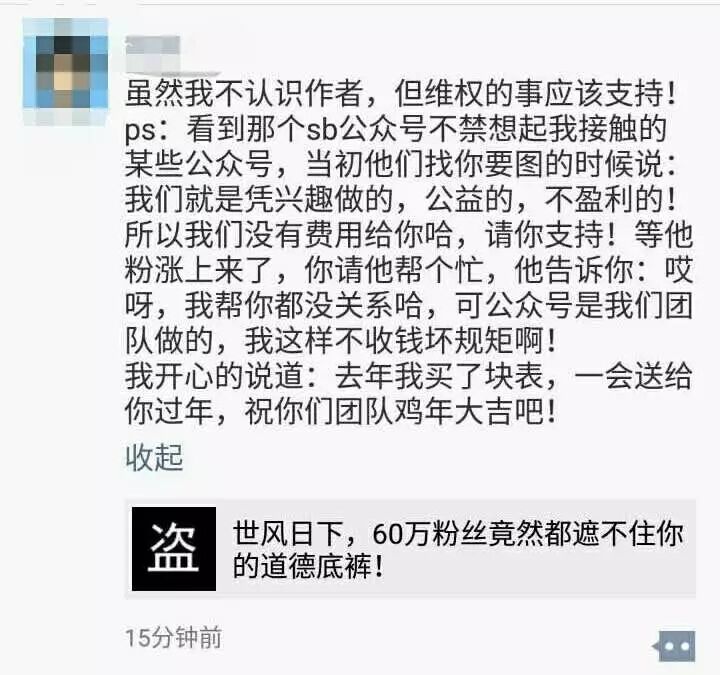Click the line starting 某些公众号，当初他们

click(400, 164)
